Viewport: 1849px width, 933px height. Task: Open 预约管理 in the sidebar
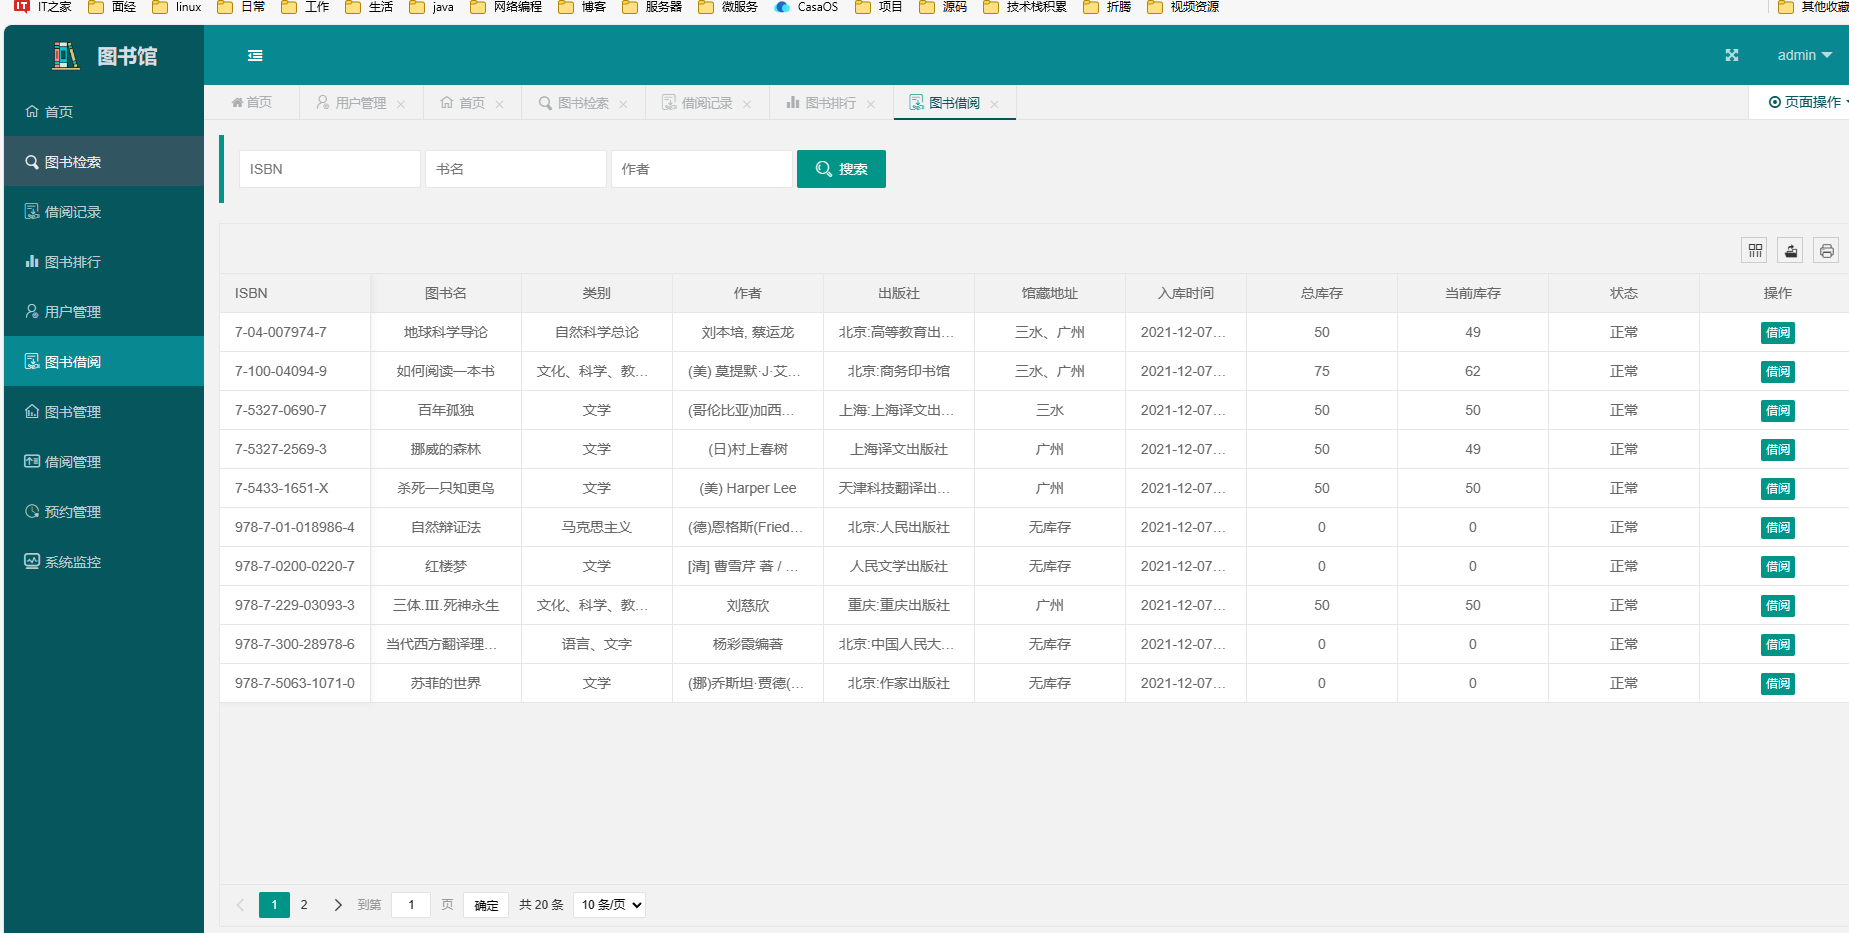pos(104,511)
